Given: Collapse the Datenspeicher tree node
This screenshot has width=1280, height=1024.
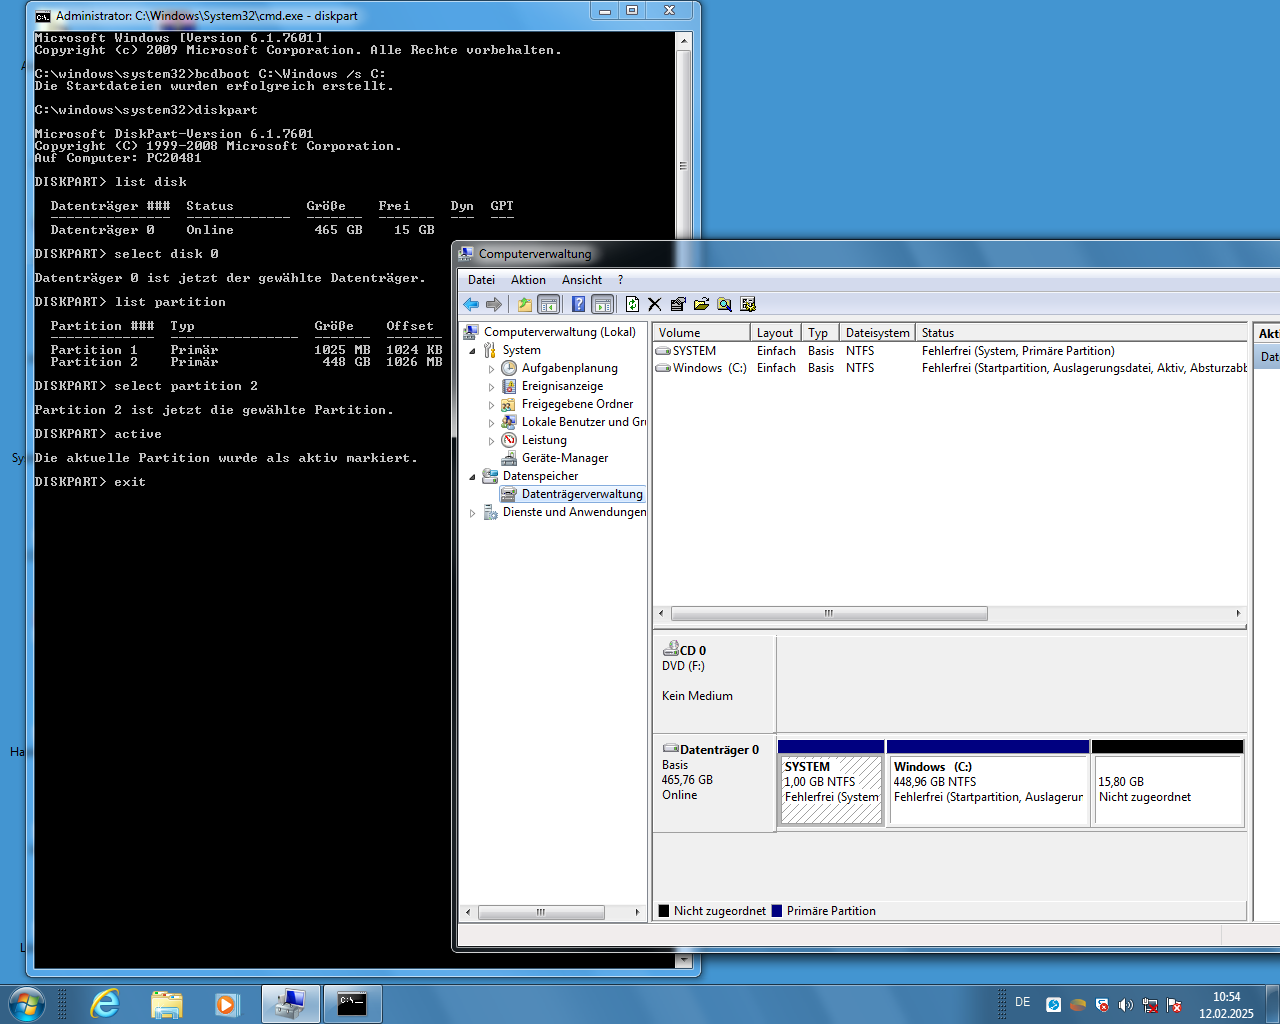Looking at the screenshot, I should pos(472,477).
